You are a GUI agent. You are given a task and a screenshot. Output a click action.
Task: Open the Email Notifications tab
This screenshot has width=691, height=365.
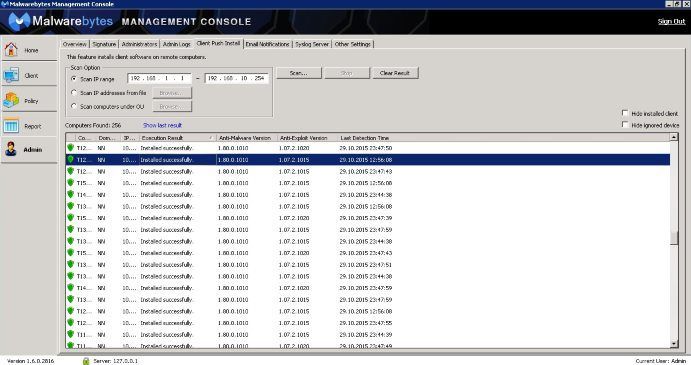point(267,44)
